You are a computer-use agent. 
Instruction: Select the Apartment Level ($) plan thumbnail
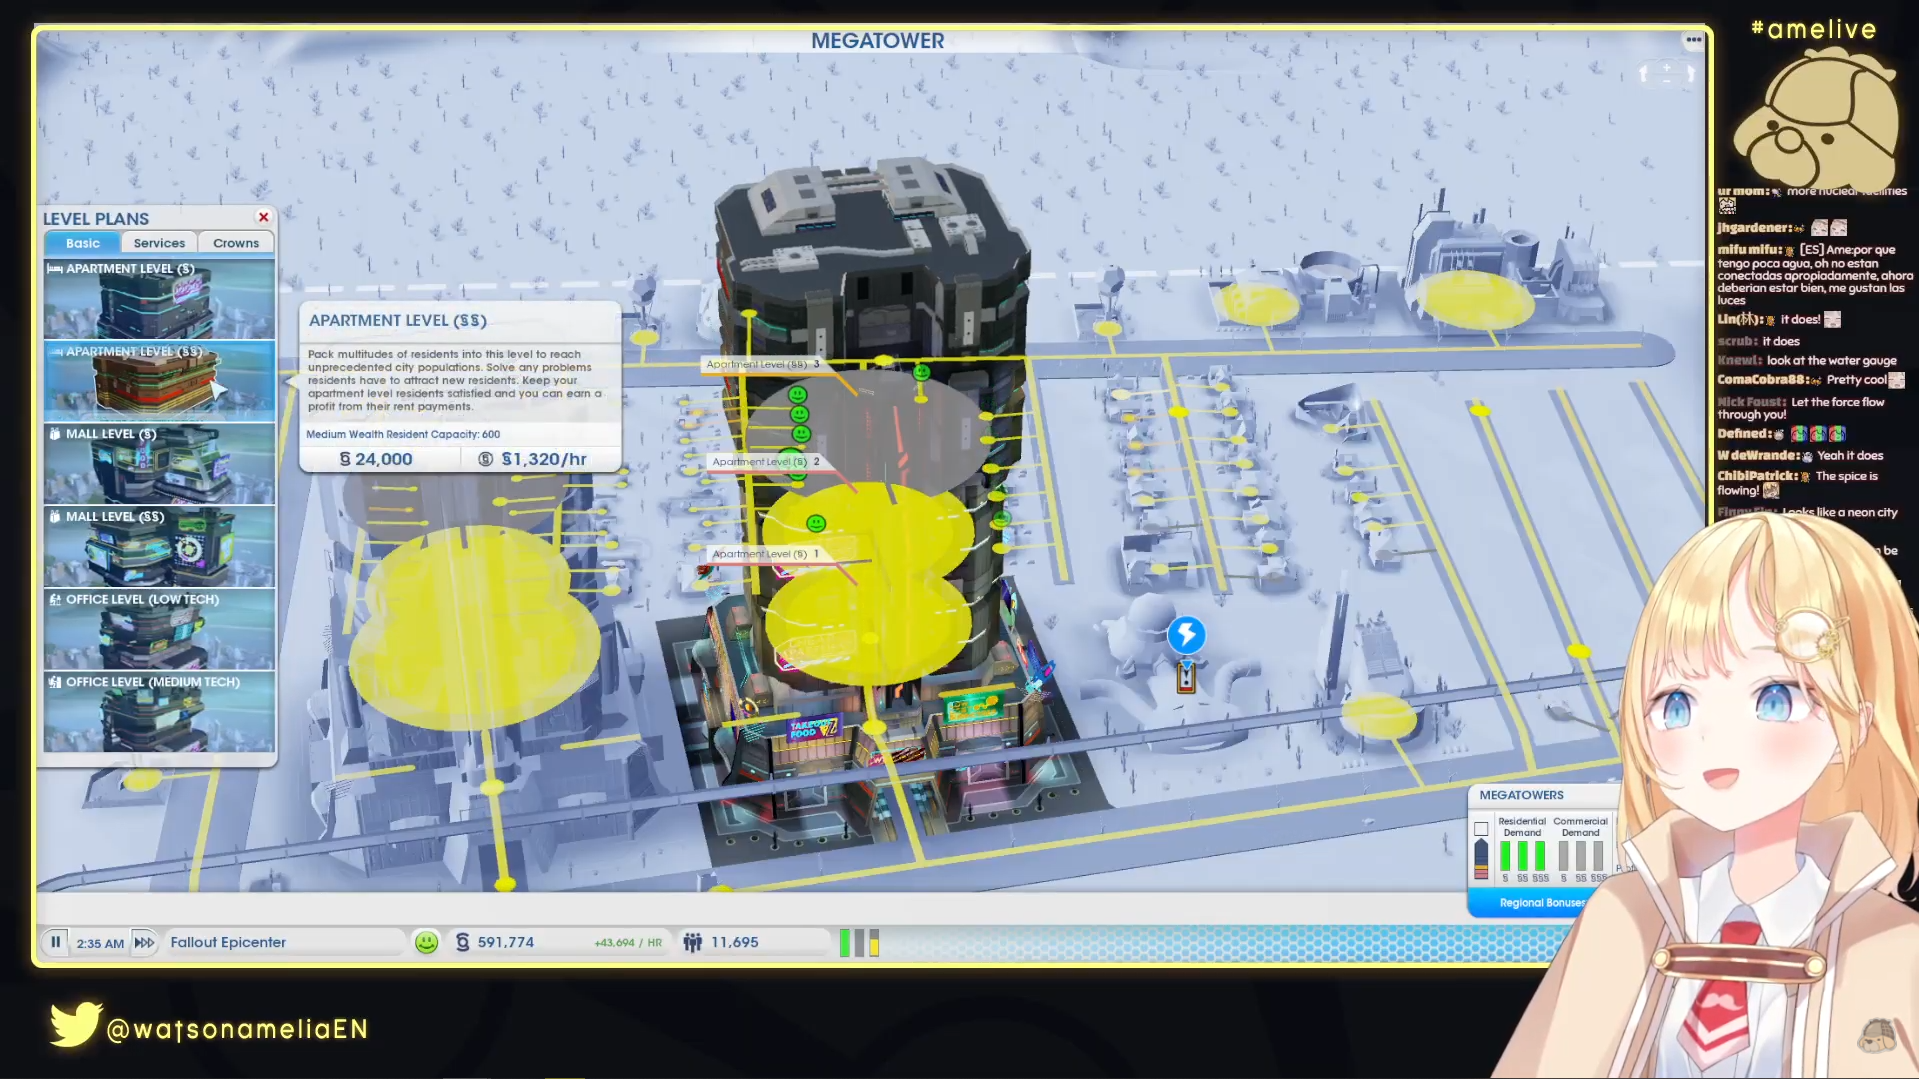(159, 299)
